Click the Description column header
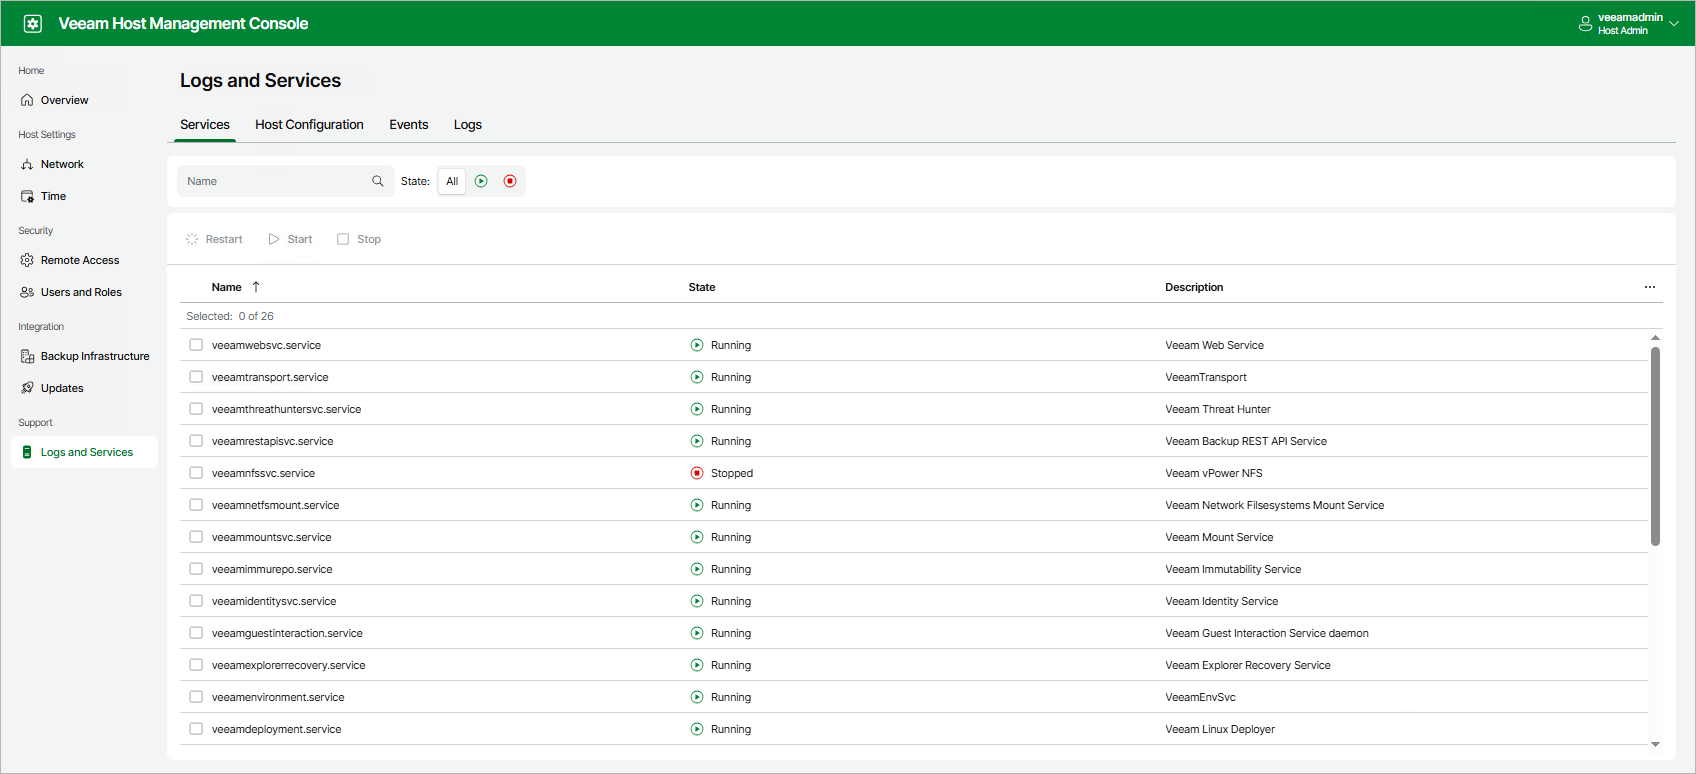Image resolution: width=1696 pixels, height=774 pixels. pos(1194,287)
